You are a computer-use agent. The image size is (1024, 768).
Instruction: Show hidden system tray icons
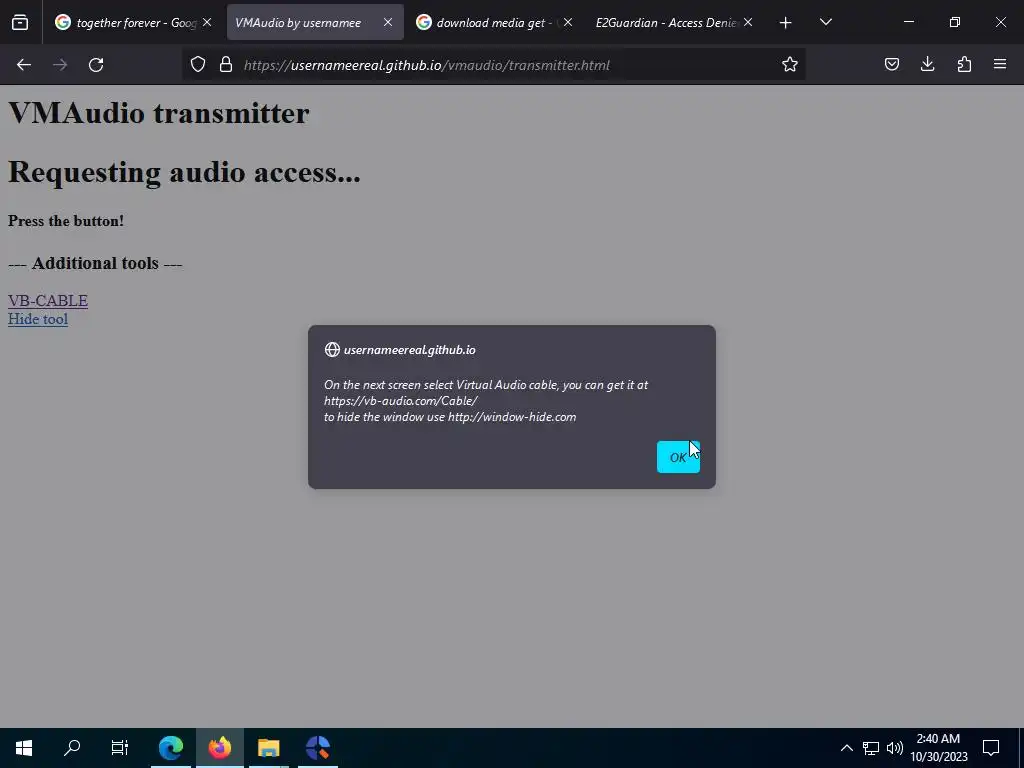[x=846, y=748]
